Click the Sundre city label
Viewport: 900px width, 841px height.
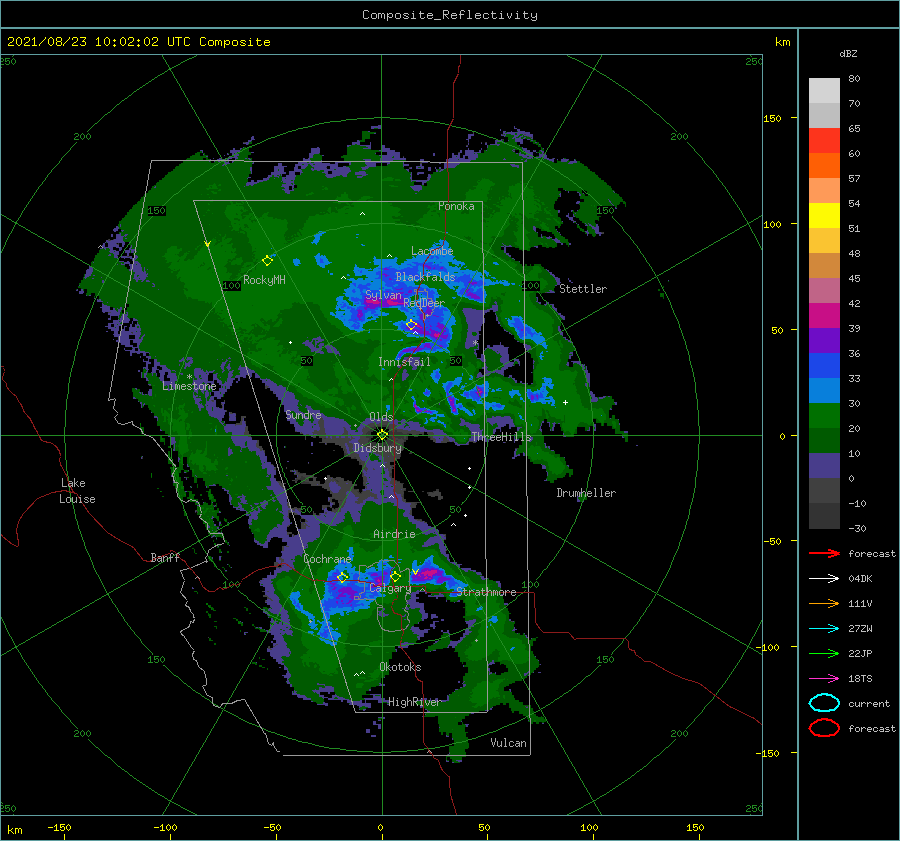(x=303, y=414)
